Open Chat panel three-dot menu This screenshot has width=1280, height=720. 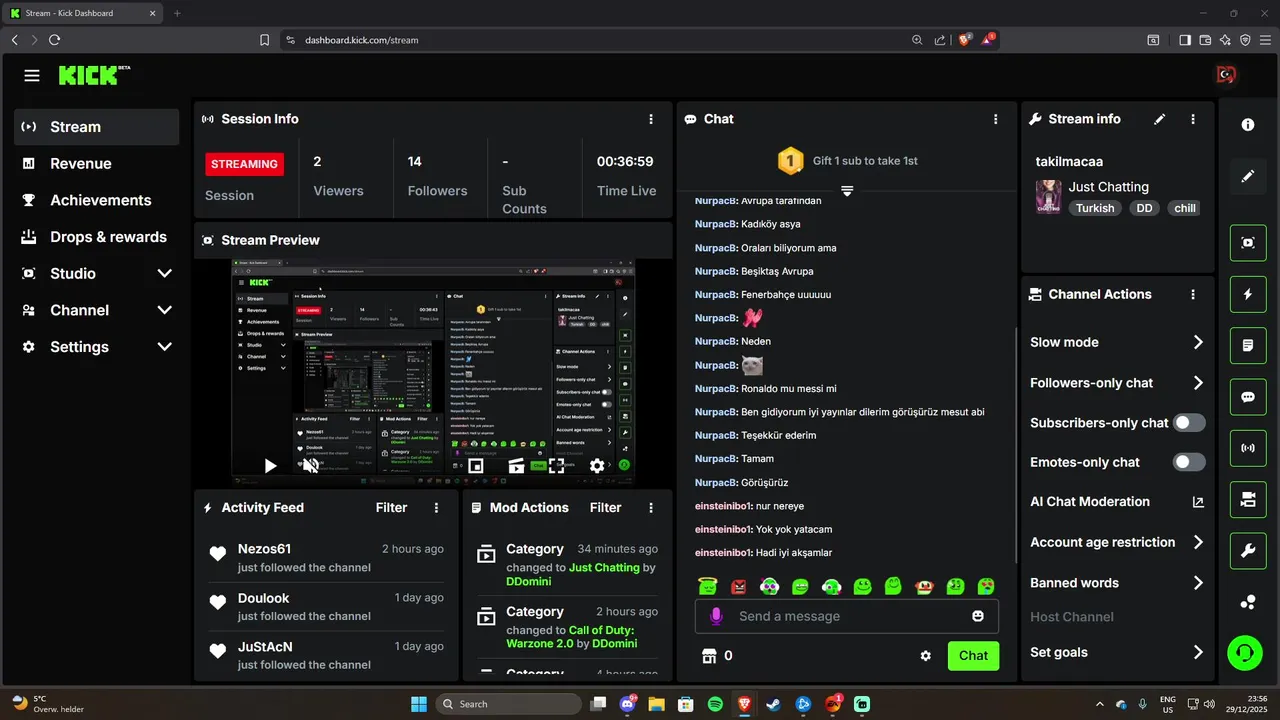(995, 119)
